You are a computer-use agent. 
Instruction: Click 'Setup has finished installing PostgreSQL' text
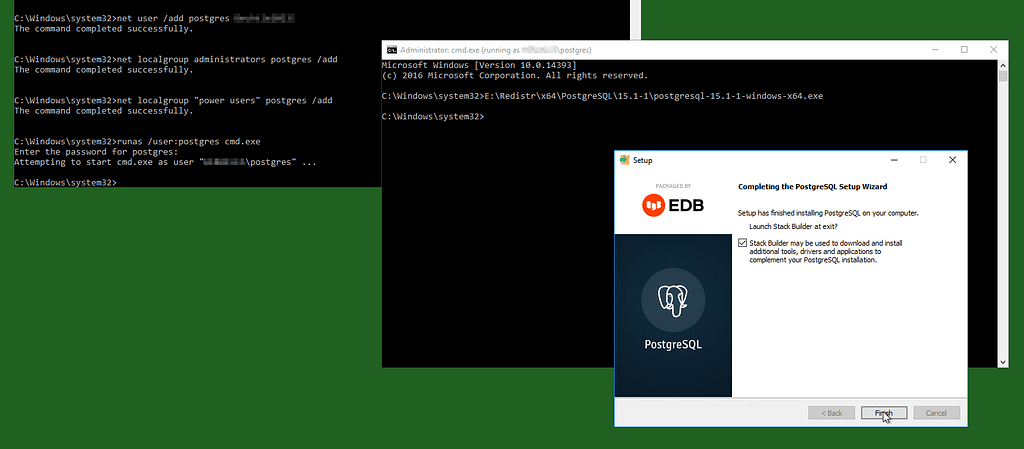click(x=828, y=213)
